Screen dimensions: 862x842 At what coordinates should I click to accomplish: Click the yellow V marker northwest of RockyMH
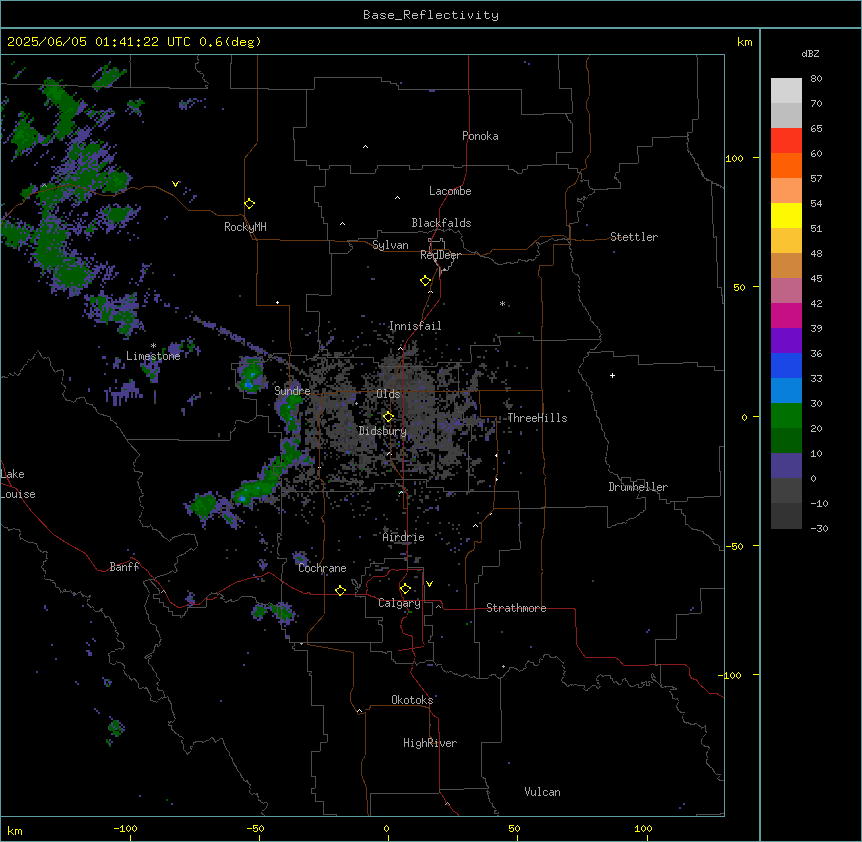tap(175, 184)
